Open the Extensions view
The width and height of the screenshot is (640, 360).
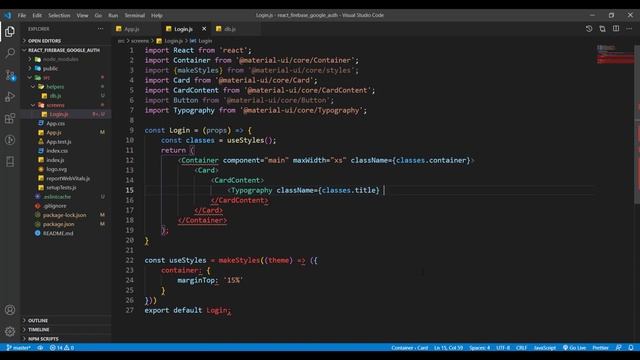10,118
